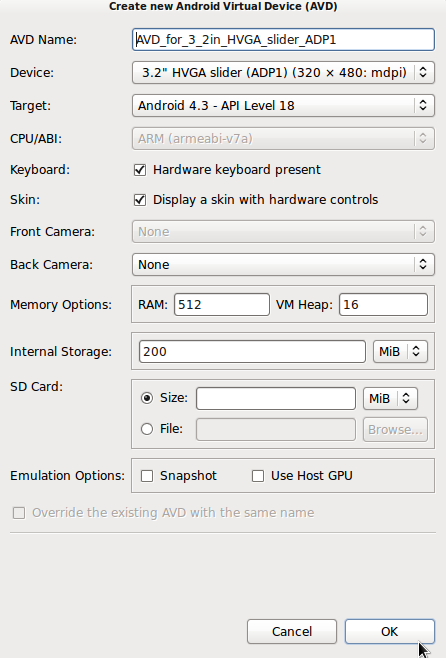Toggle Display a skin with hardware controls
This screenshot has height=658, width=446.
click(140, 200)
